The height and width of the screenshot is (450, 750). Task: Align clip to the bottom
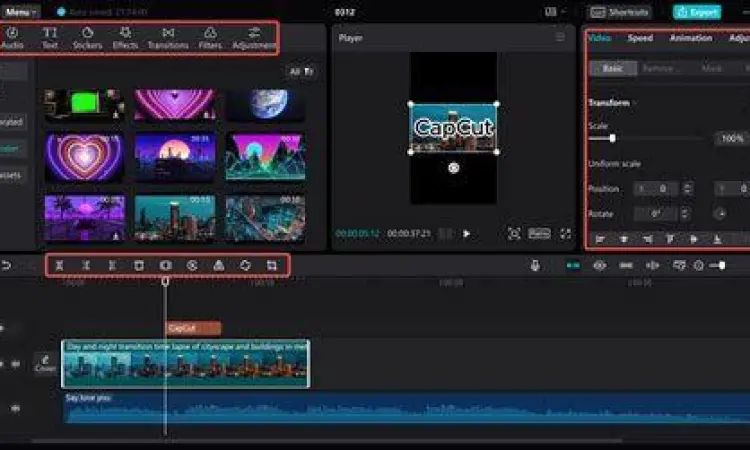click(717, 239)
